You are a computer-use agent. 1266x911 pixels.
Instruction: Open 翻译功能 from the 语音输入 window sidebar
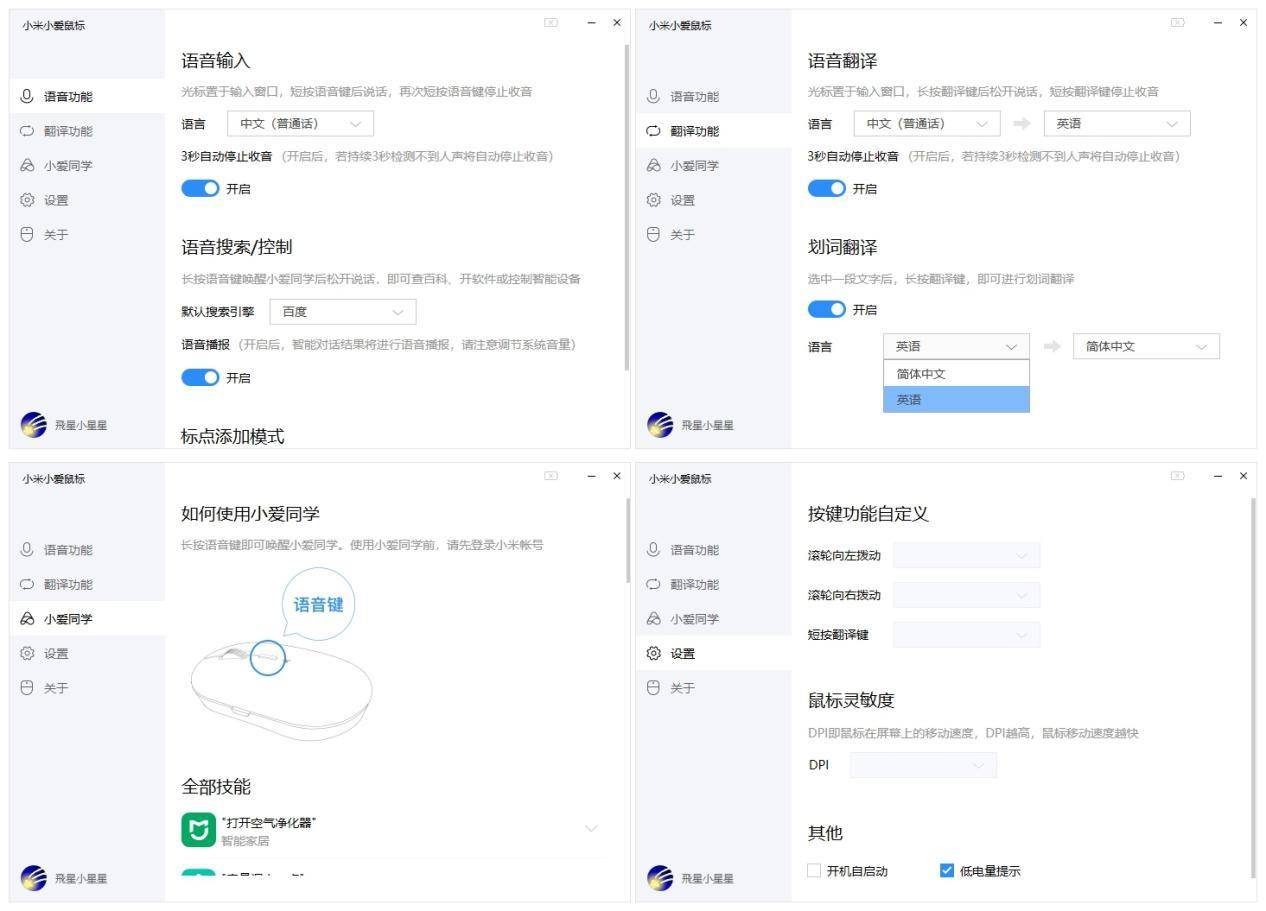pyautogui.click(x=87, y=131)
